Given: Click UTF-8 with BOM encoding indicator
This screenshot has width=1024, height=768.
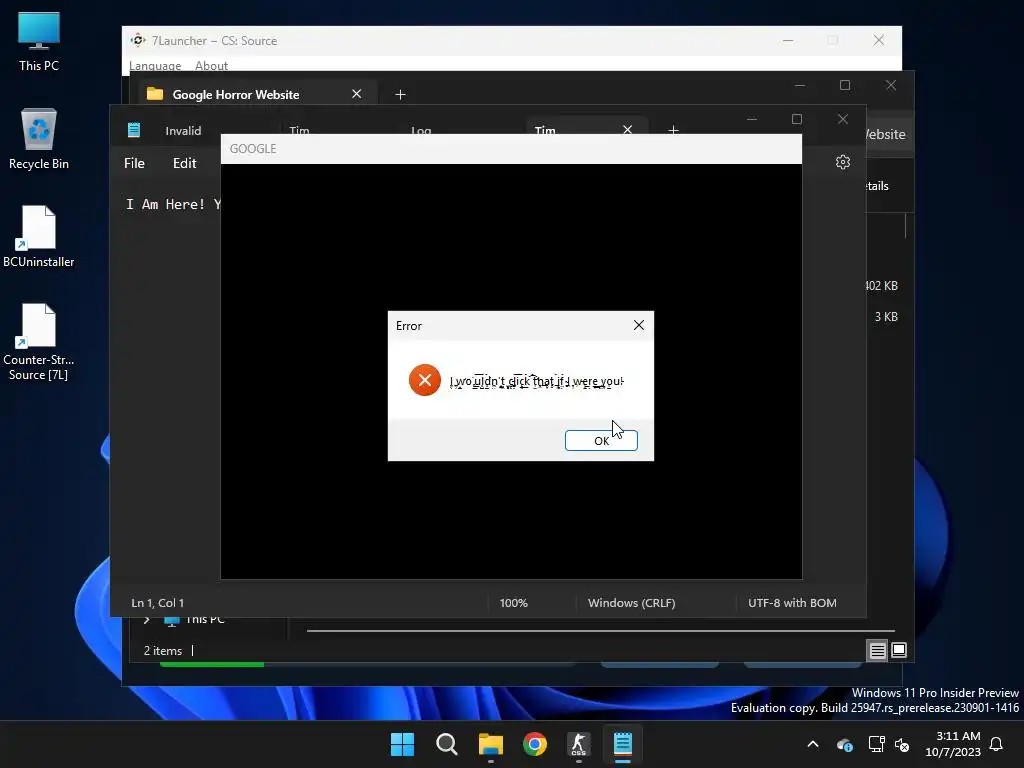Looking at the screenshot, I should (792, 603).
